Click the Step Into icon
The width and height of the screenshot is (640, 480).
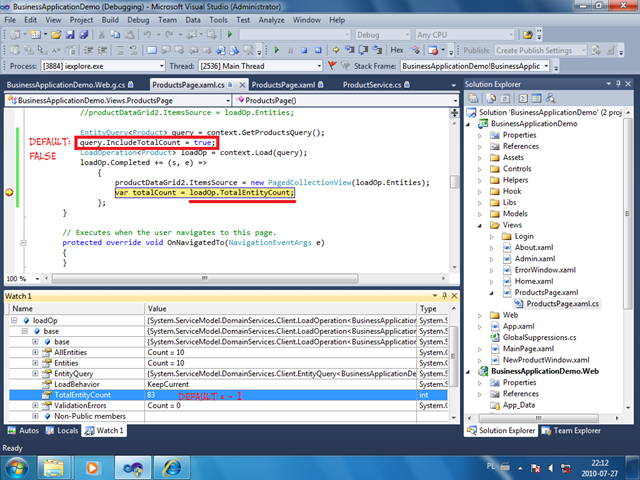coord(350,50)
